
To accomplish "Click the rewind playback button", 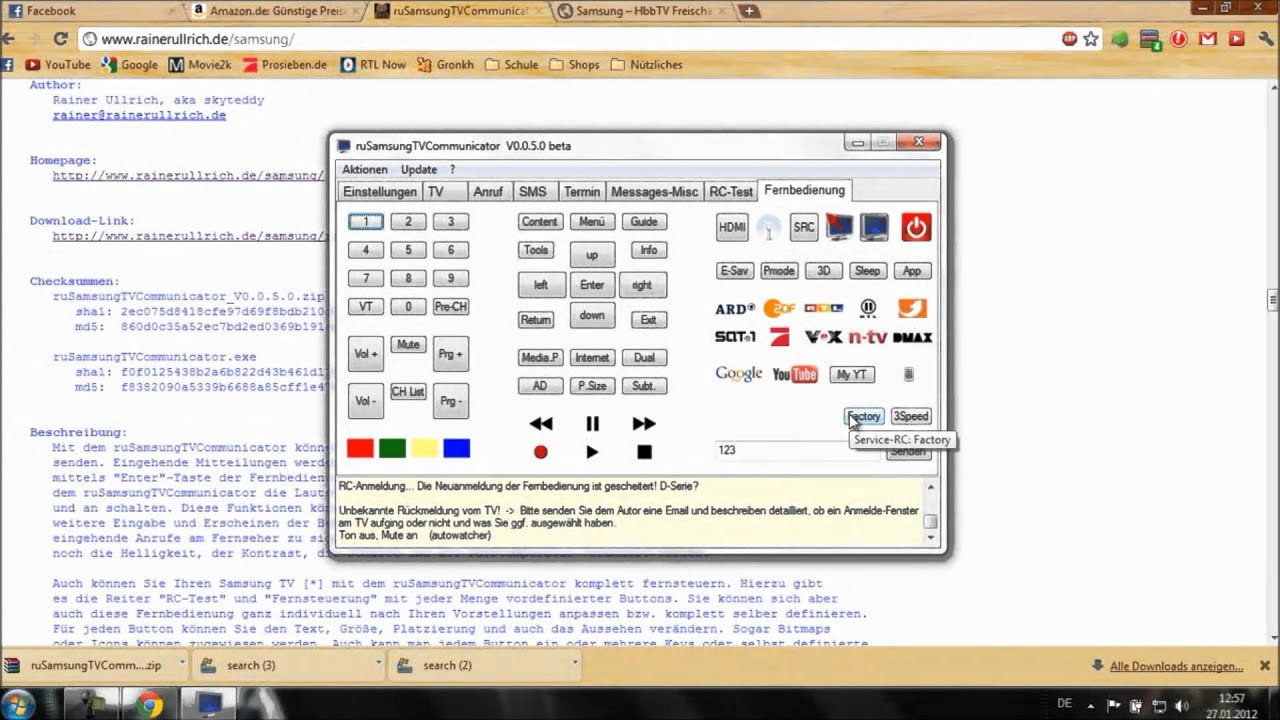I will 540,424.
